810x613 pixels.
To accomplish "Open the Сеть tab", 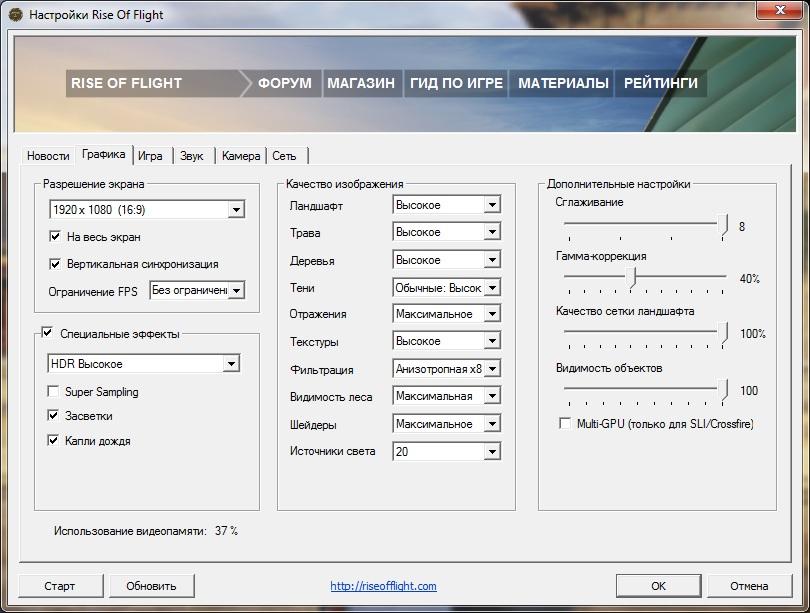I will pos(285,156).
